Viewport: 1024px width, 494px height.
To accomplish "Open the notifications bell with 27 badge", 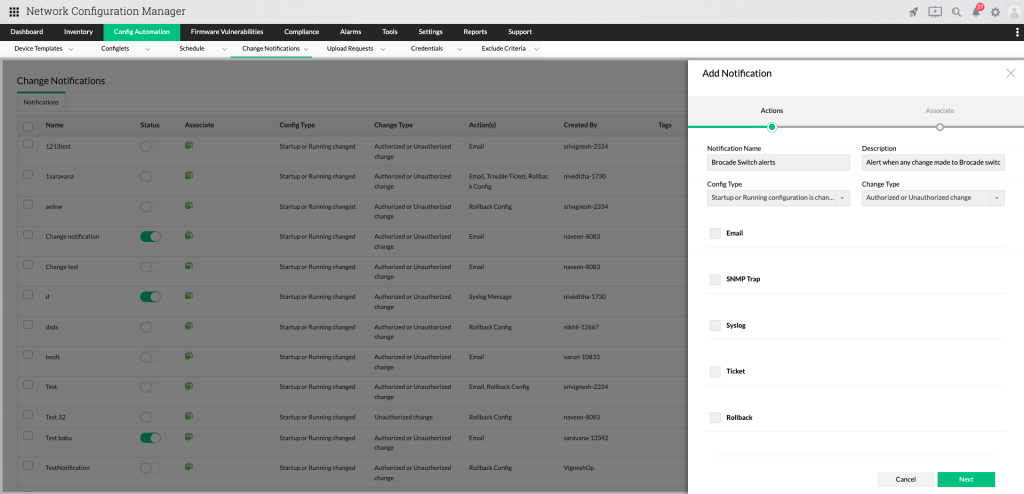I will (x=976, y=12).
